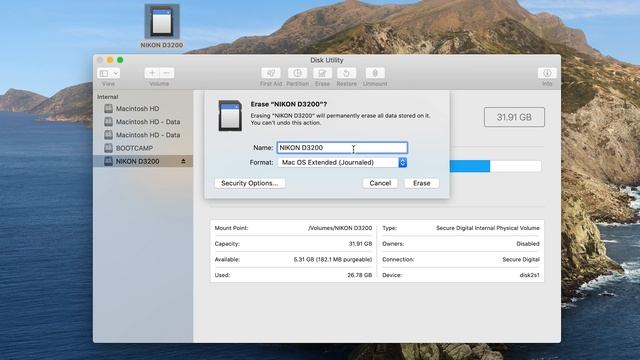Viewport: 640px width, 360px height.
Task: Click the Device value disk2s1
Action: (x=529, y=275)
